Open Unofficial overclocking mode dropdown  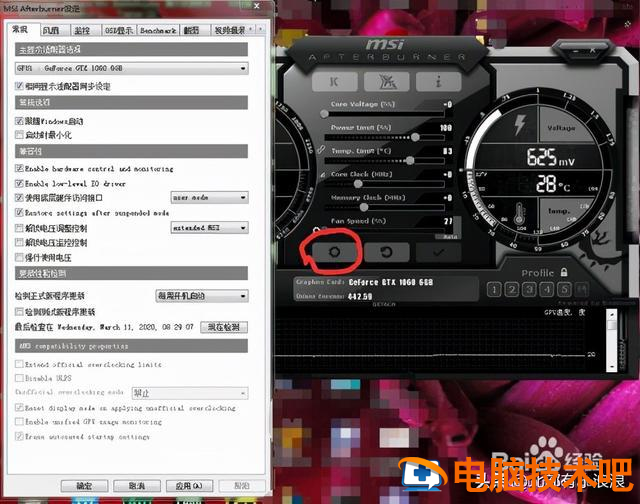pyautogui.click(x=190, y=393)
